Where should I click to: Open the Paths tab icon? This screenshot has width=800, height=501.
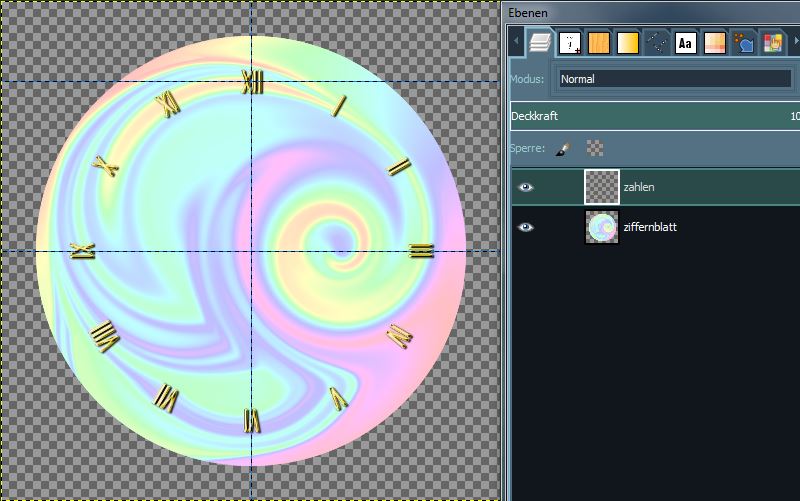657,43
